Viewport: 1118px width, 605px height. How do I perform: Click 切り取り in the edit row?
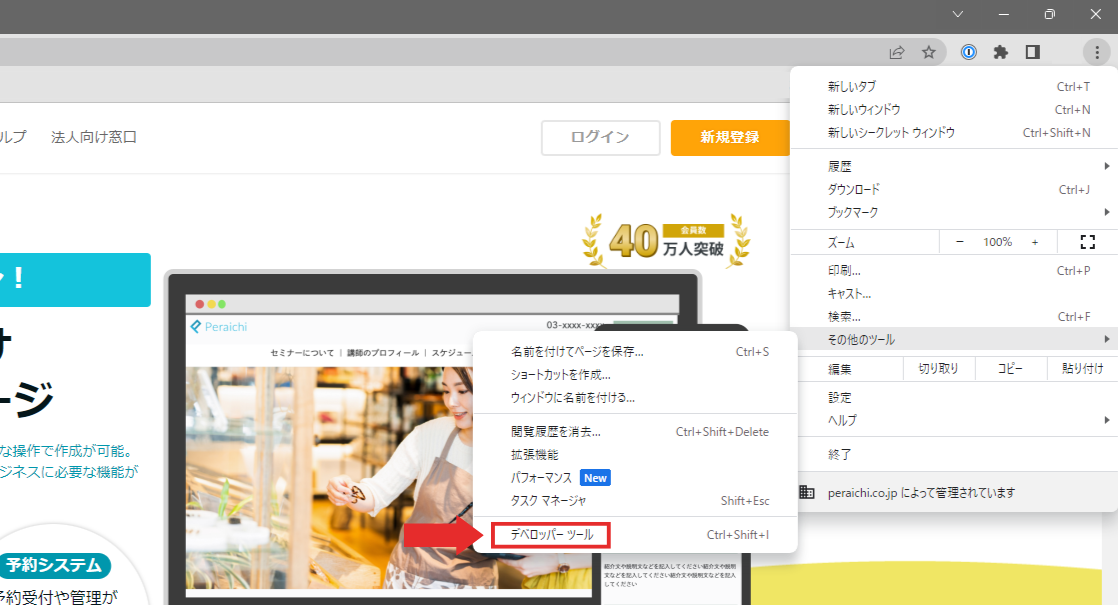tap(938, 368)
